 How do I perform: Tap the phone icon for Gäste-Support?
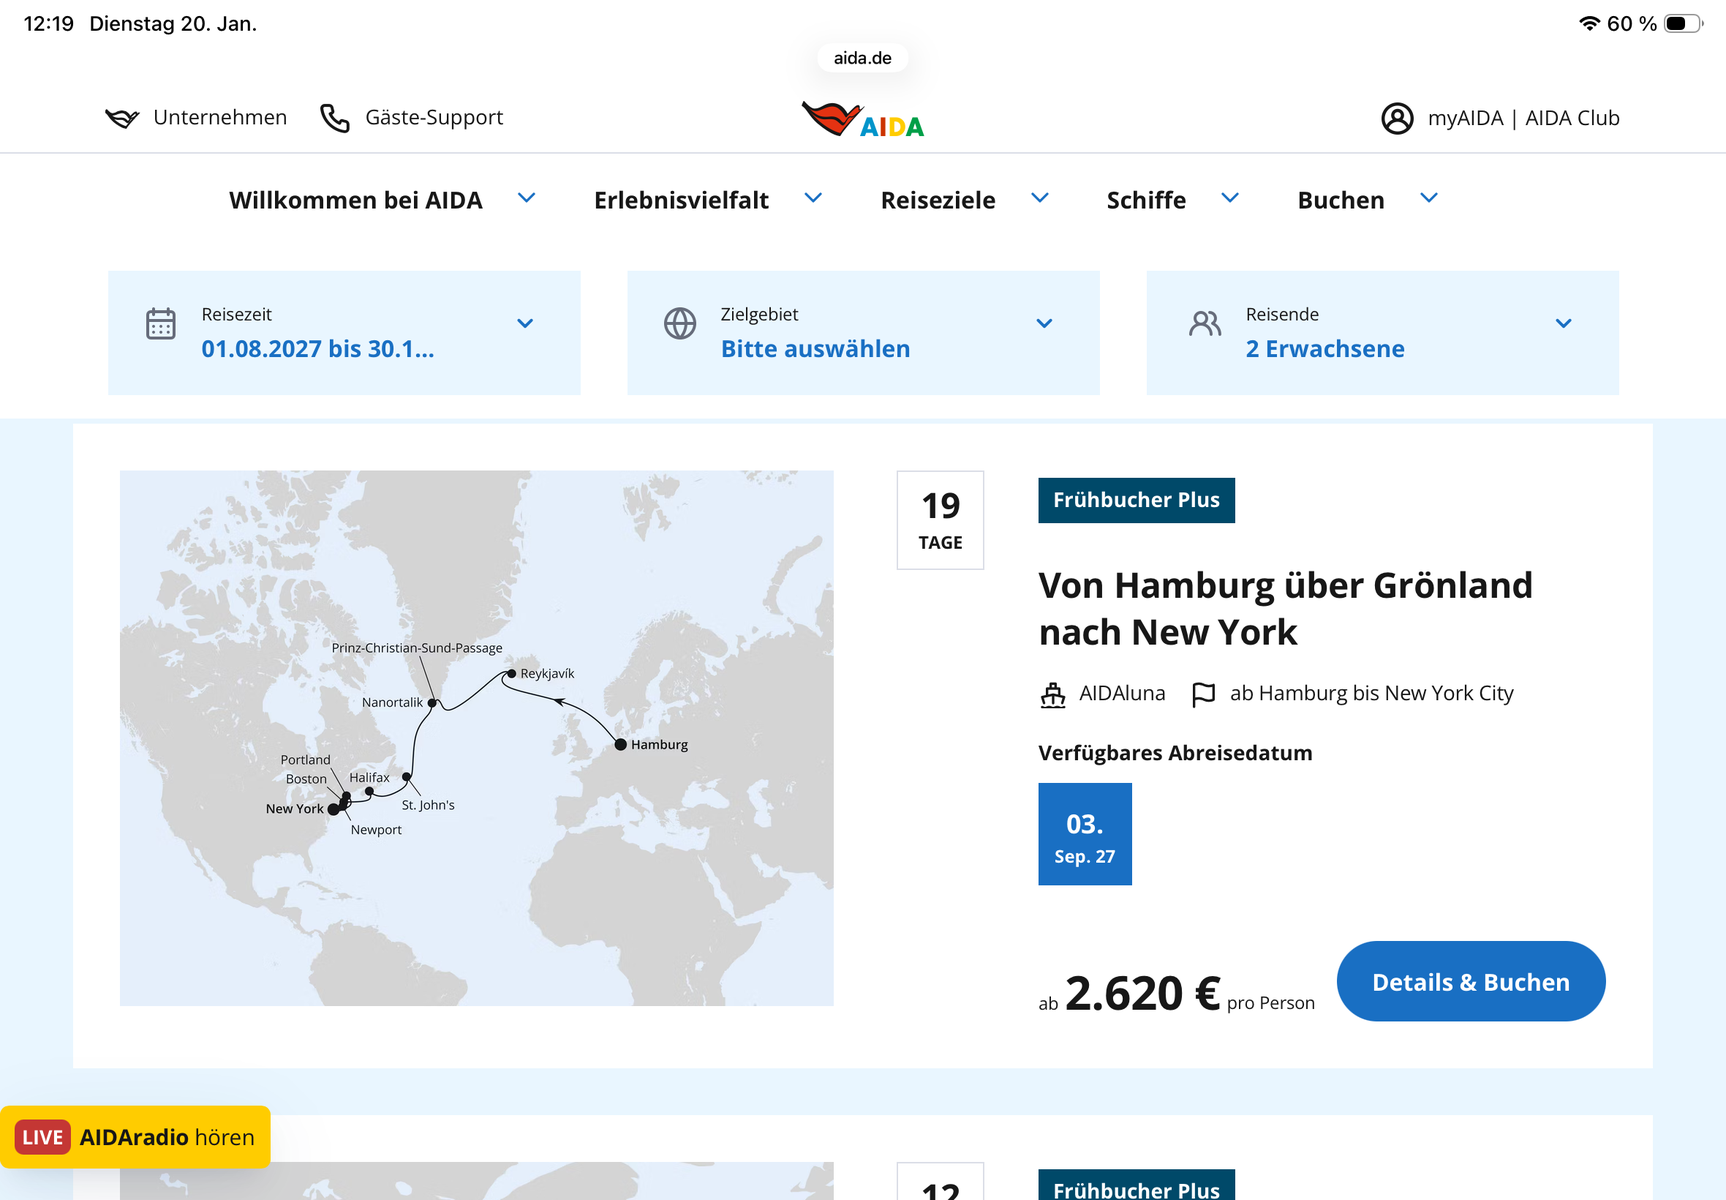335,118
